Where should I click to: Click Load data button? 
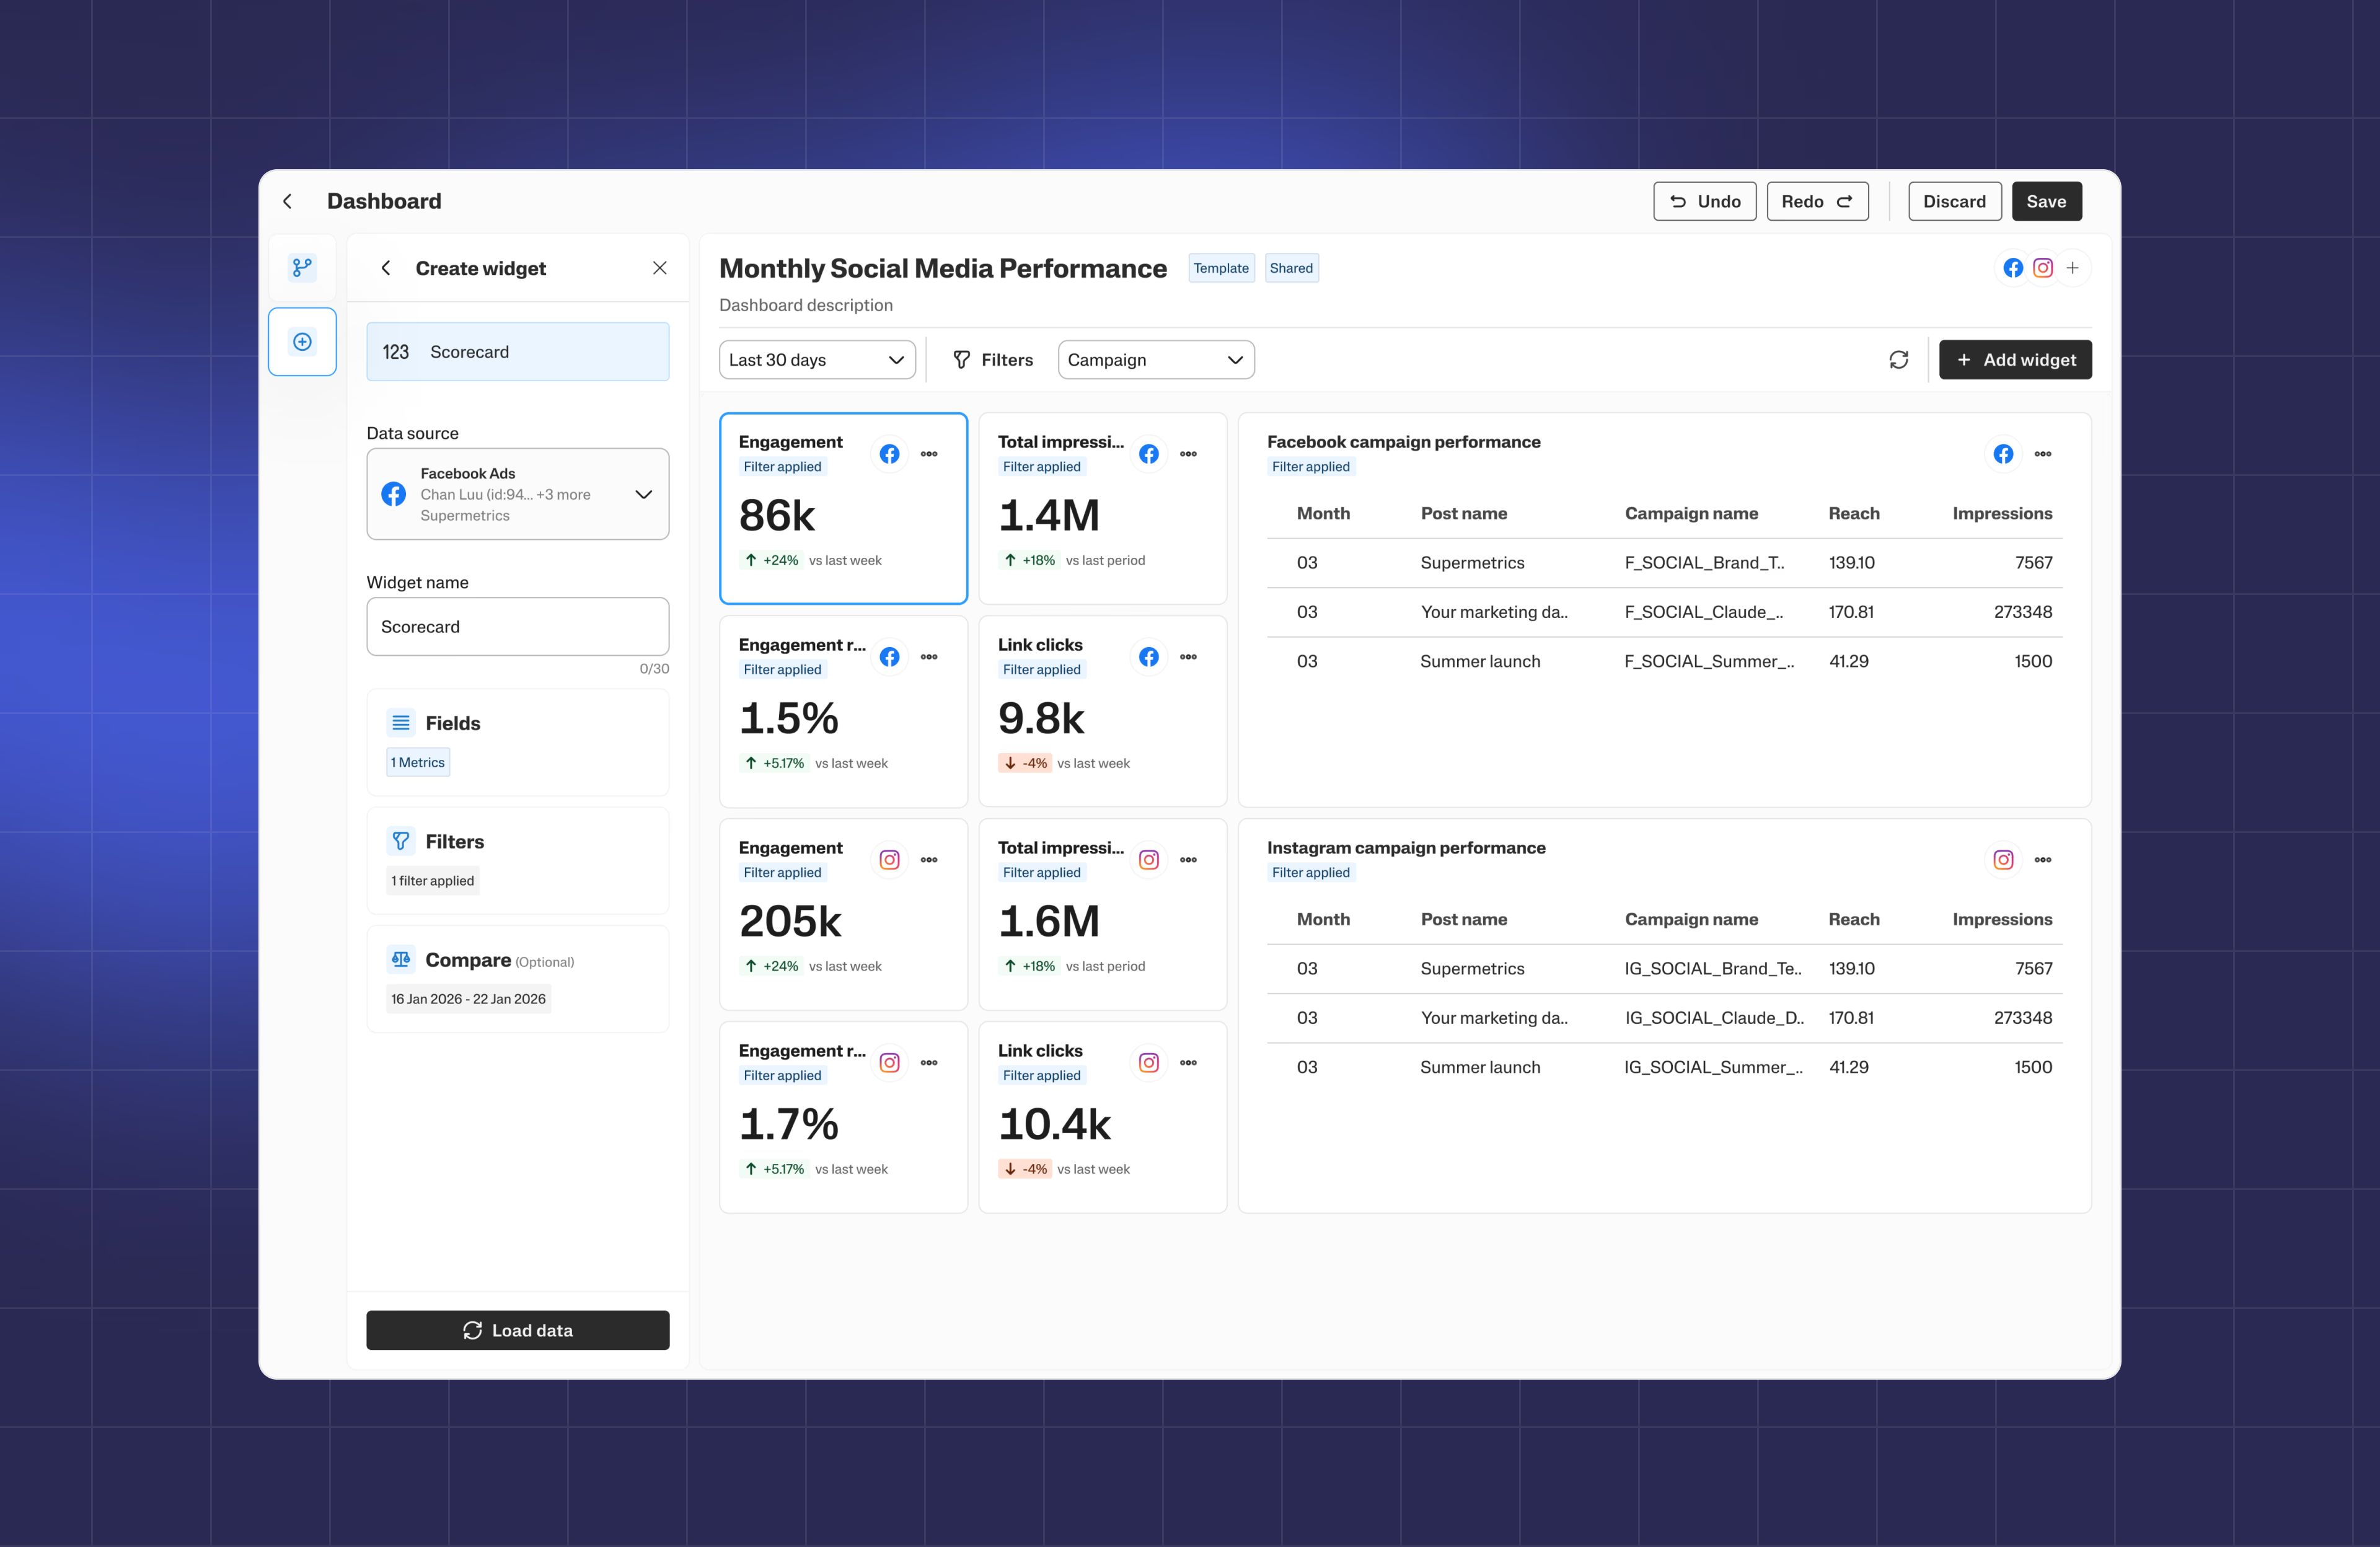coord(518,1330)
